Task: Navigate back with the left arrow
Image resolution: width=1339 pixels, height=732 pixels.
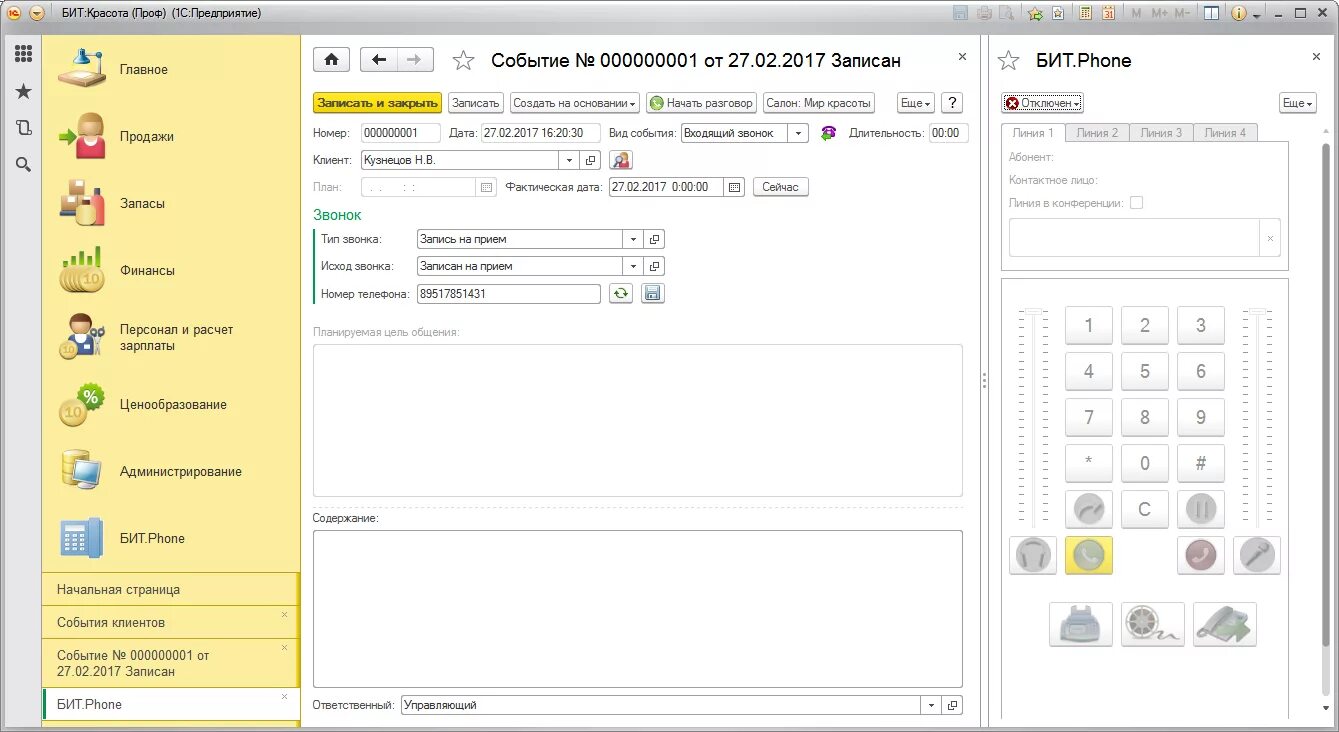Action: 378,60
